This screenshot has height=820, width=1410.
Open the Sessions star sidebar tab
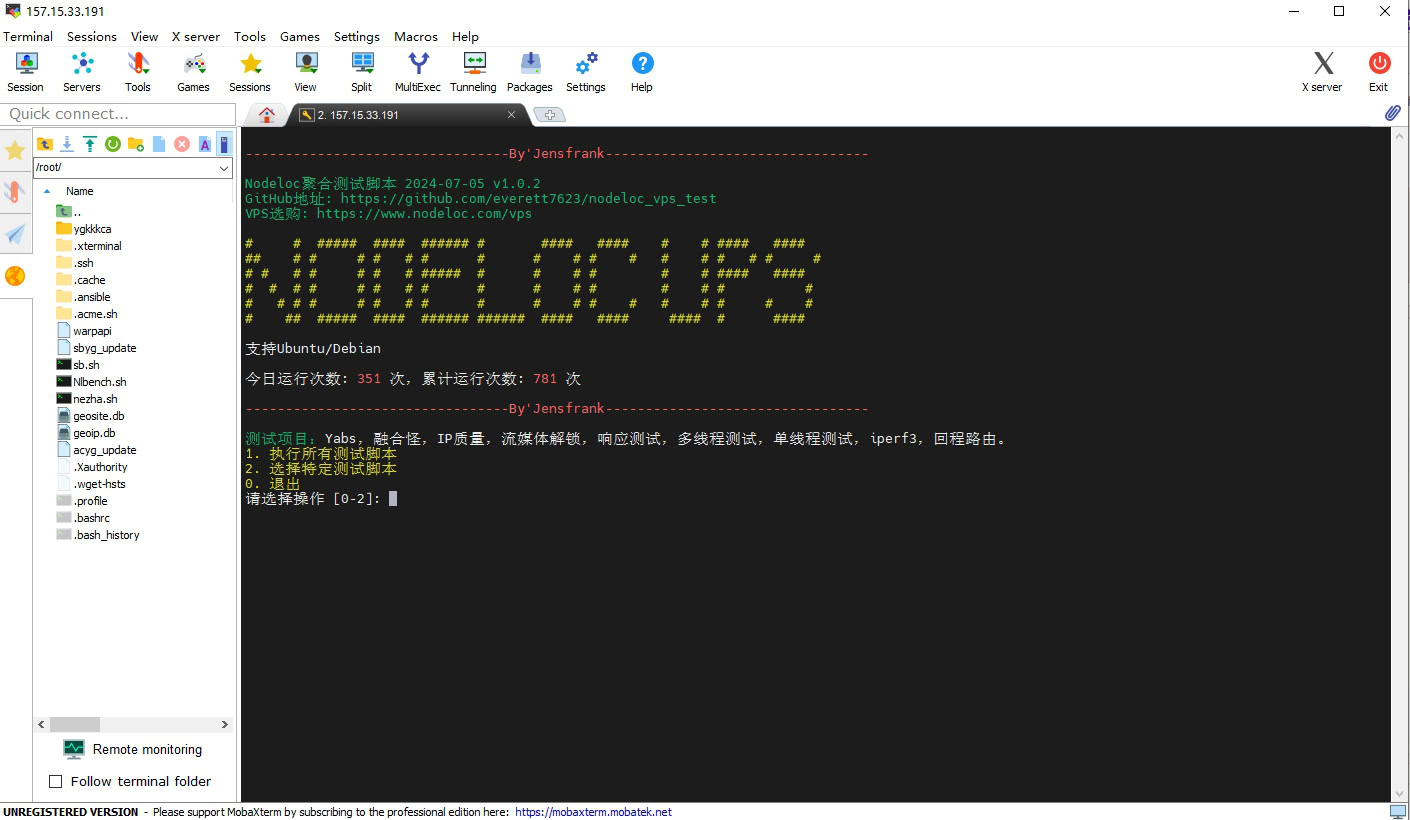click(x=15, y=151)
